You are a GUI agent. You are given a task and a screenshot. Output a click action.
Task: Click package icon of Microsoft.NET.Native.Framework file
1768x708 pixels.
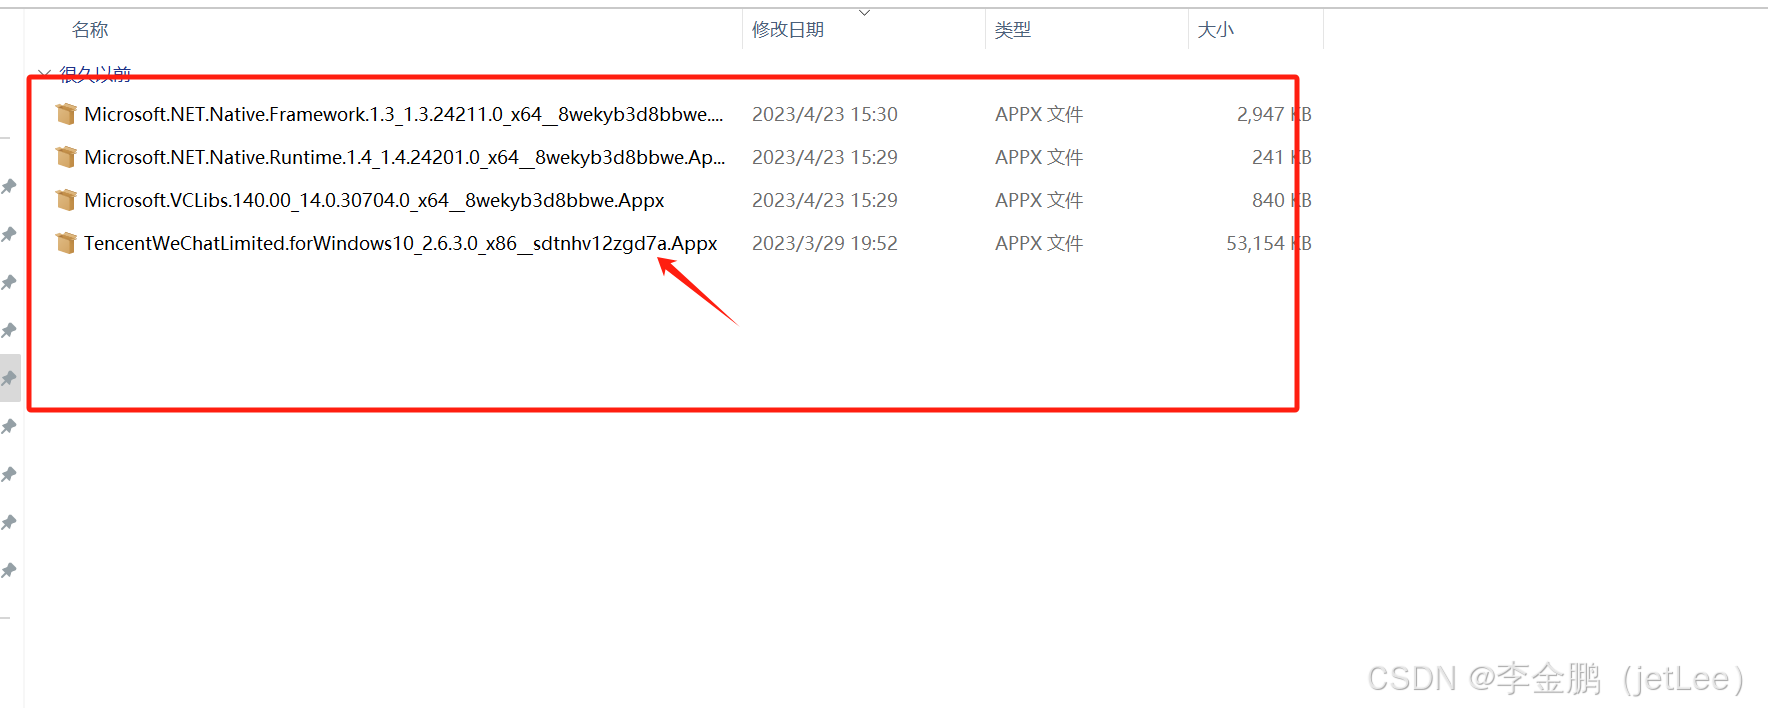[66, 114]
